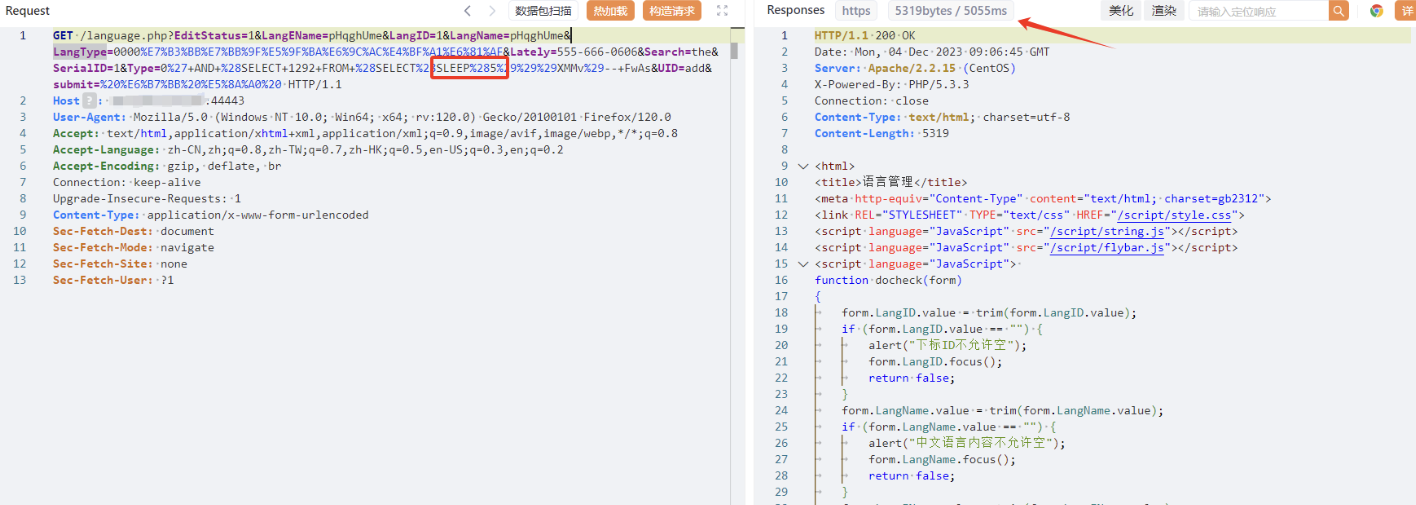Click the Connection: keep-alive line
This screenshot has height=505, width=1416.
(x=127, y=182)
